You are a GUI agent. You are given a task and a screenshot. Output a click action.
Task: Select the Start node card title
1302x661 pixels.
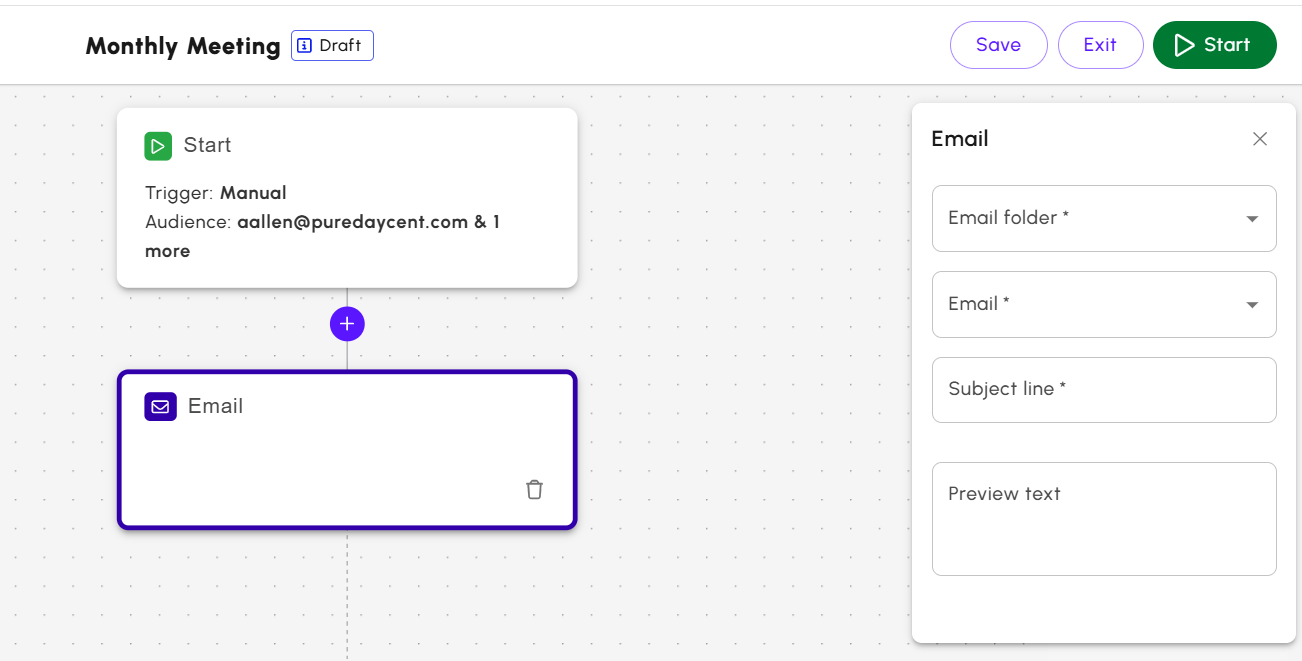(208, 146)
